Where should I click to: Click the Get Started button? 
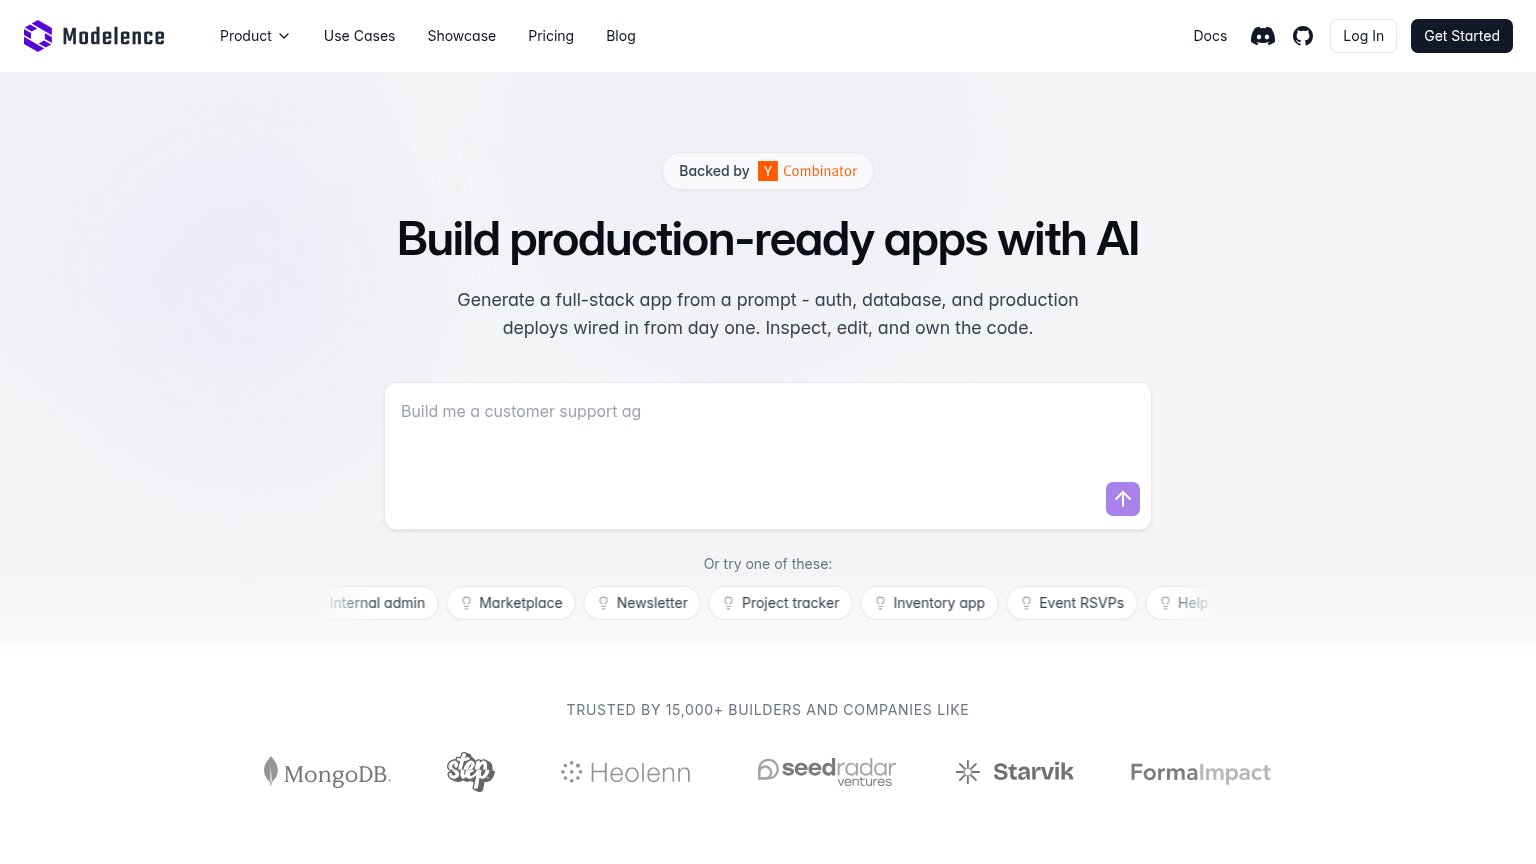click(x=1462, y=36)
